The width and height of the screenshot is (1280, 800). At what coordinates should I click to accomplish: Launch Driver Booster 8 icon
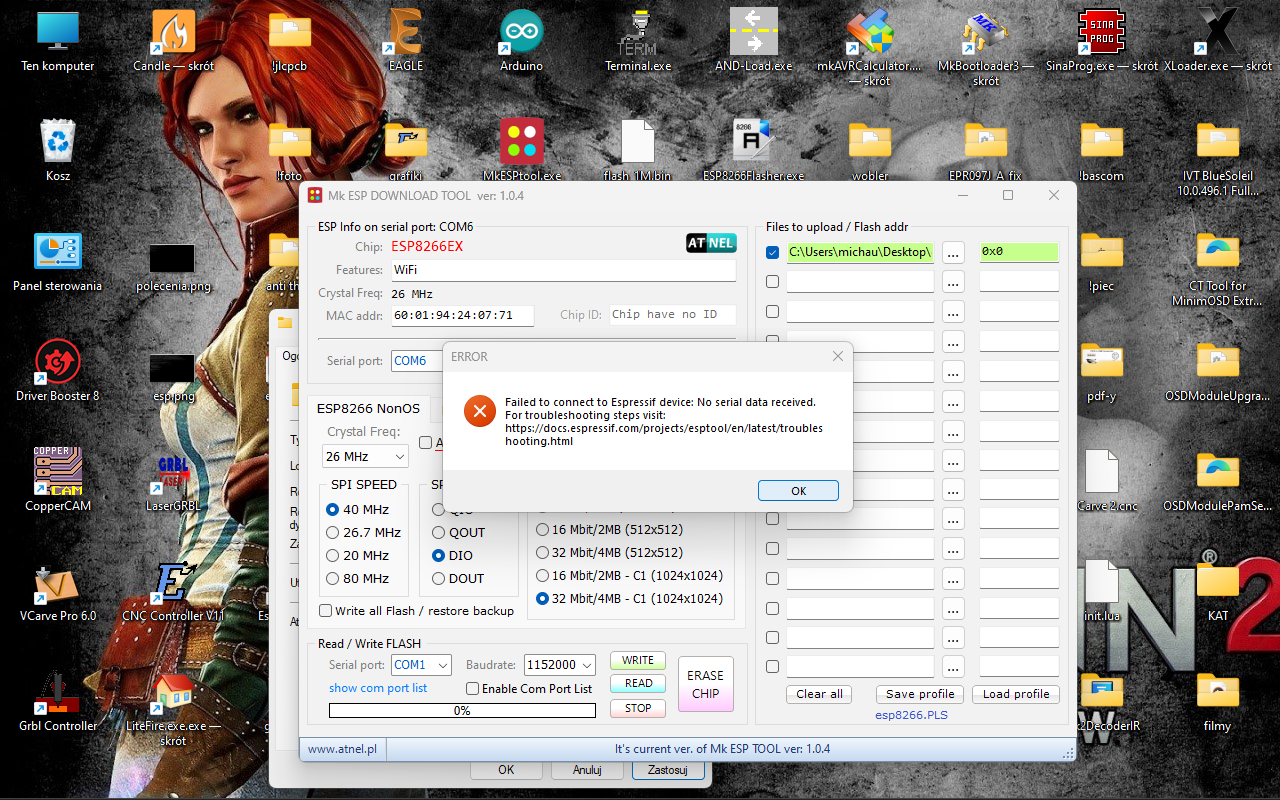click(x=58, y=362)
